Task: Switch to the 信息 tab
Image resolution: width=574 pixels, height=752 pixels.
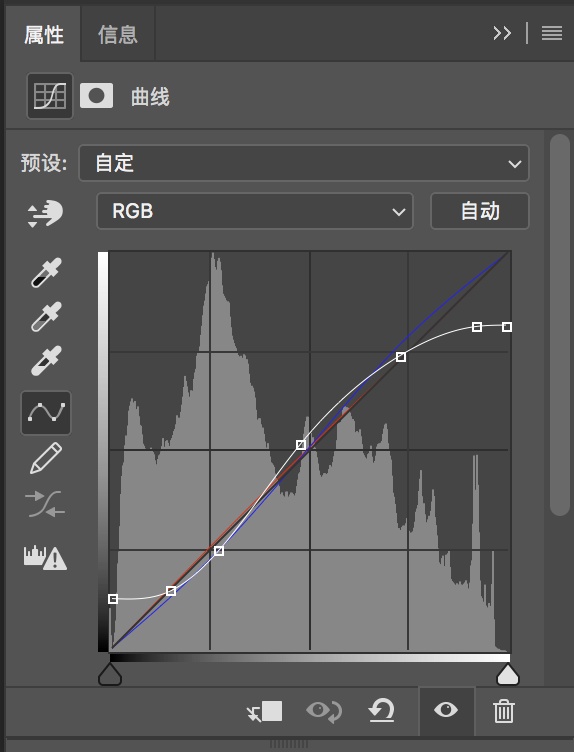Action: coord(117,35)
